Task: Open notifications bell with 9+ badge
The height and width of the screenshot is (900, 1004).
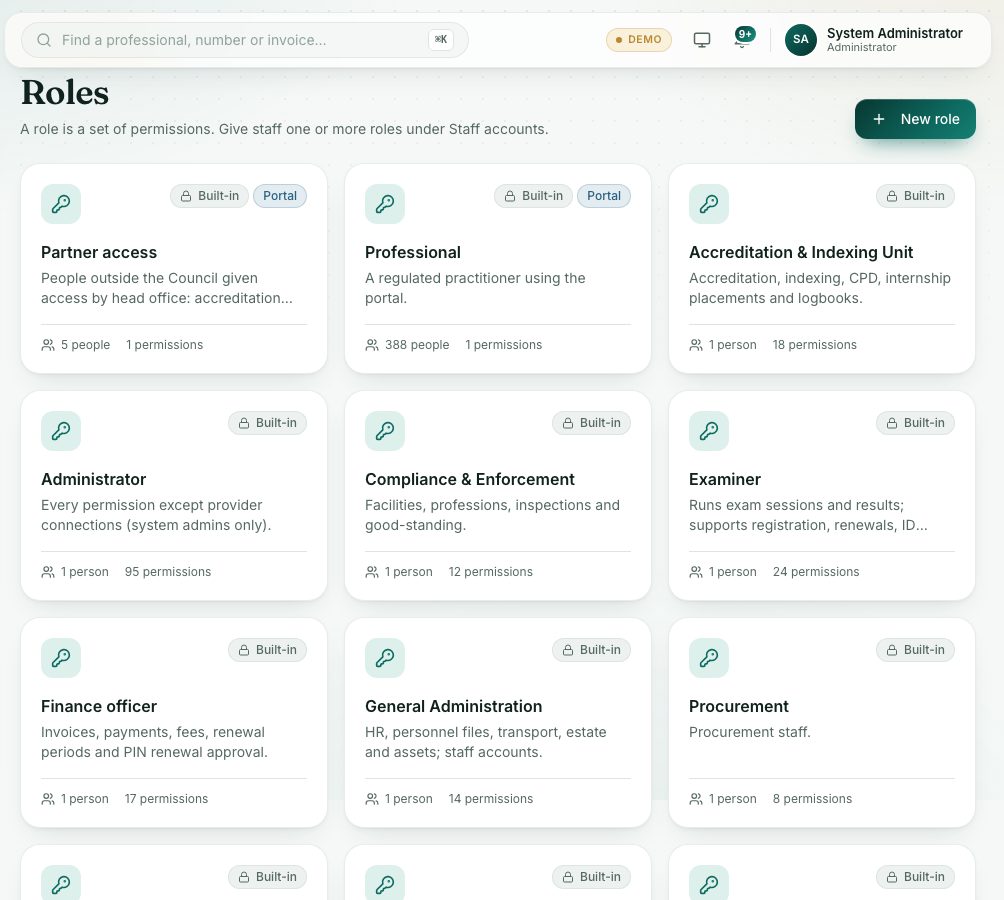Action: [x=743, y=37]
